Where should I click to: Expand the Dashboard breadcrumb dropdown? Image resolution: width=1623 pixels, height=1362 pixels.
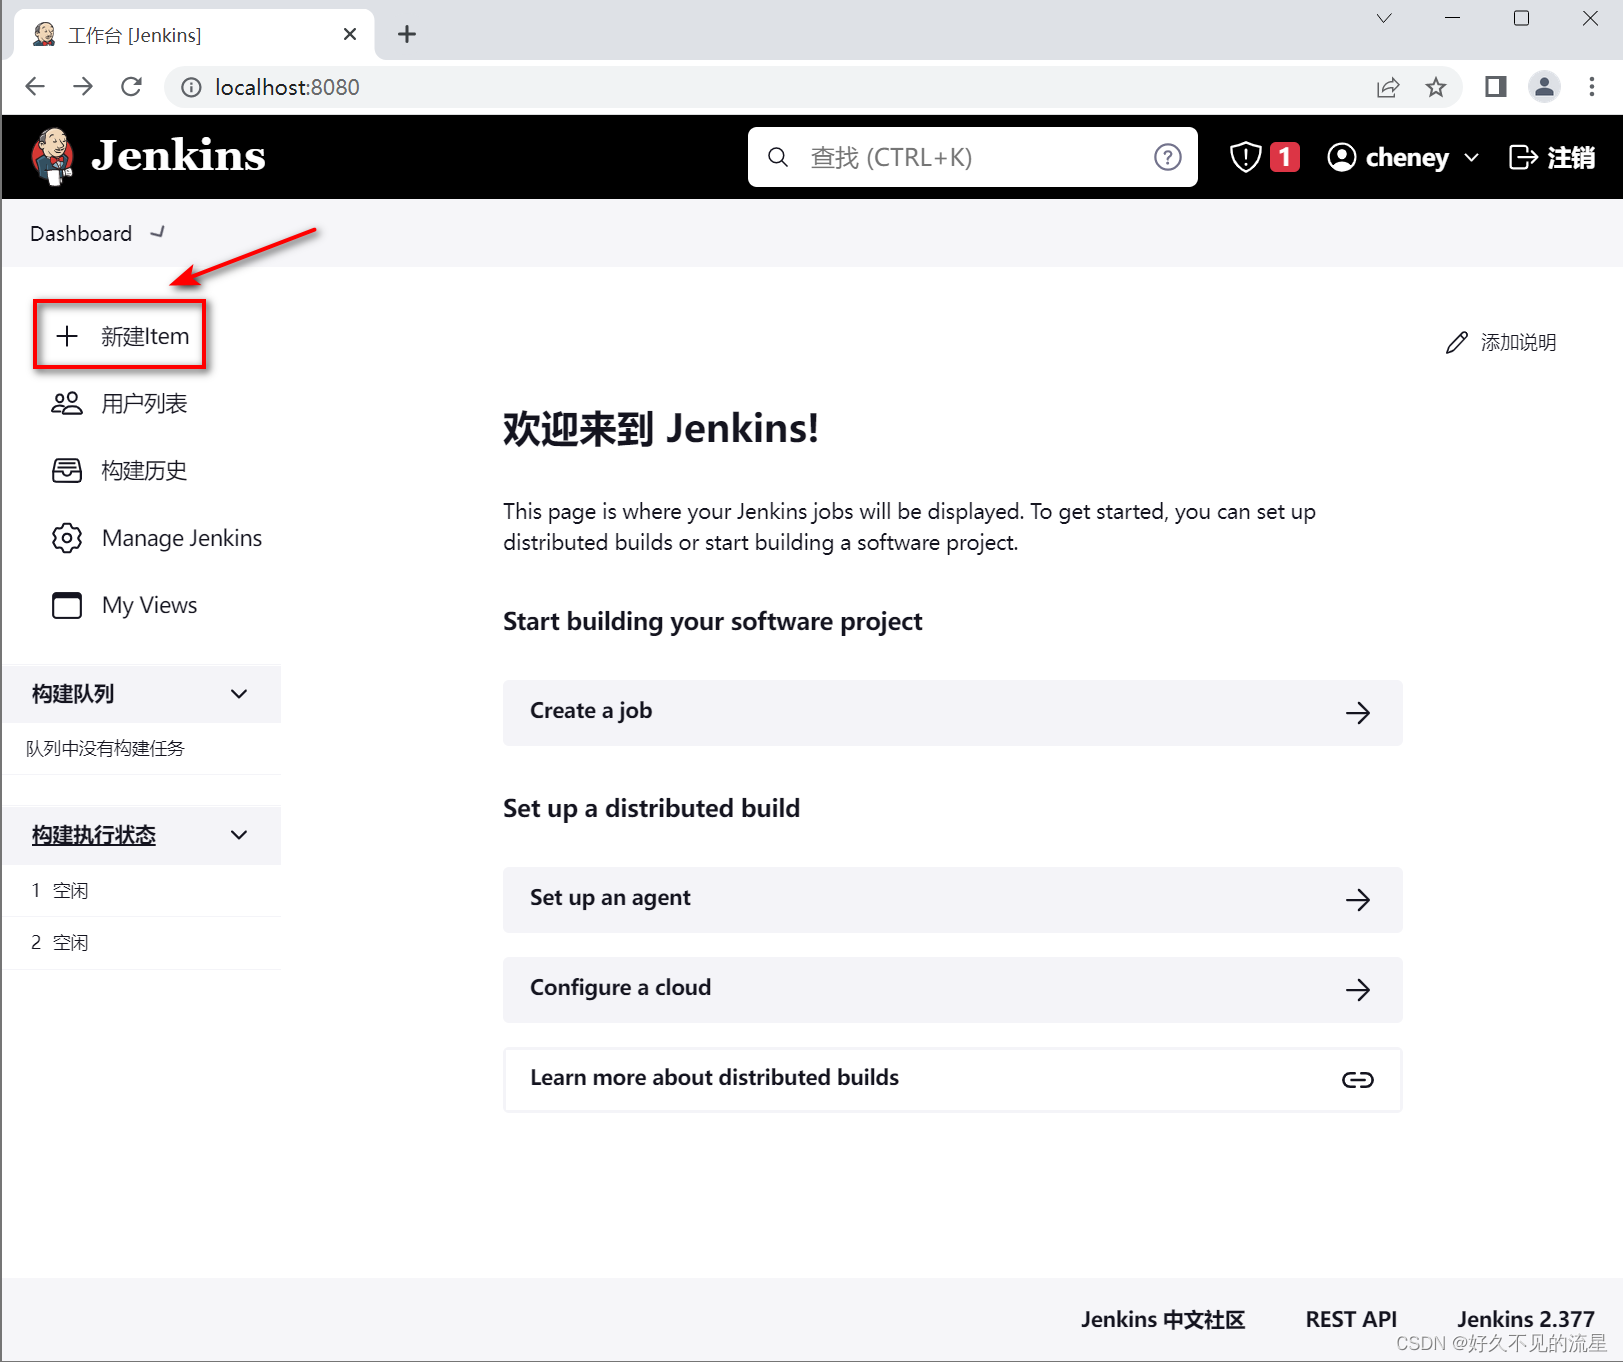pyautogui.click(x=157, y=233)
